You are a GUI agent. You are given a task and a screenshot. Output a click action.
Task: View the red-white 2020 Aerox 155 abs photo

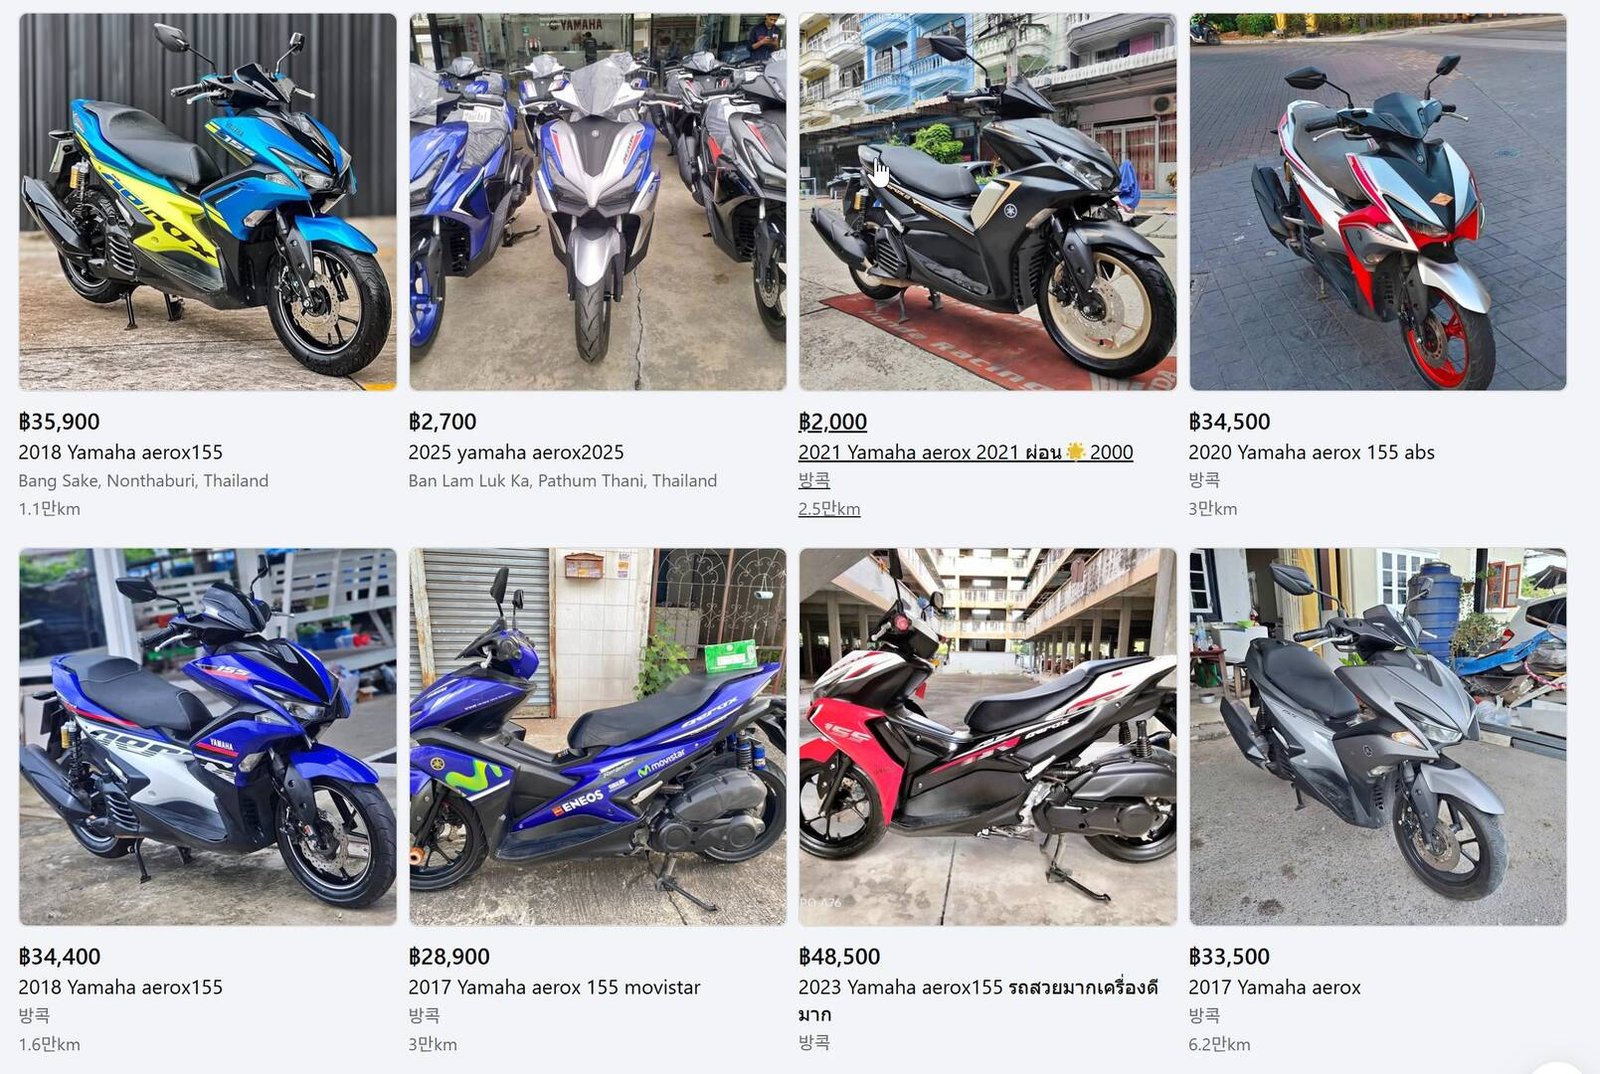[x=1378, y=201]
